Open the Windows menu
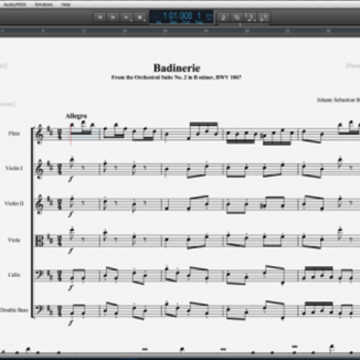This screenshot has height=360, width=360. point(43,5)
